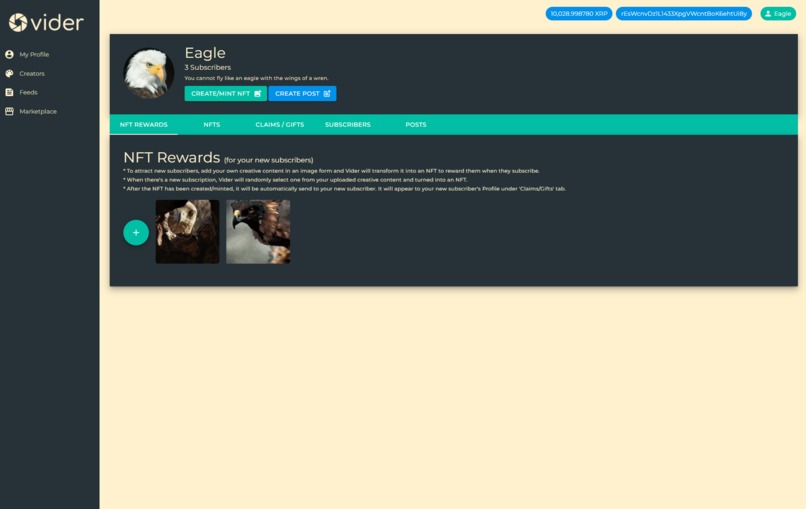This screenshot has height=509, width=806.
Task: Open My Profile in the sidebar
Action: point(34,54)
